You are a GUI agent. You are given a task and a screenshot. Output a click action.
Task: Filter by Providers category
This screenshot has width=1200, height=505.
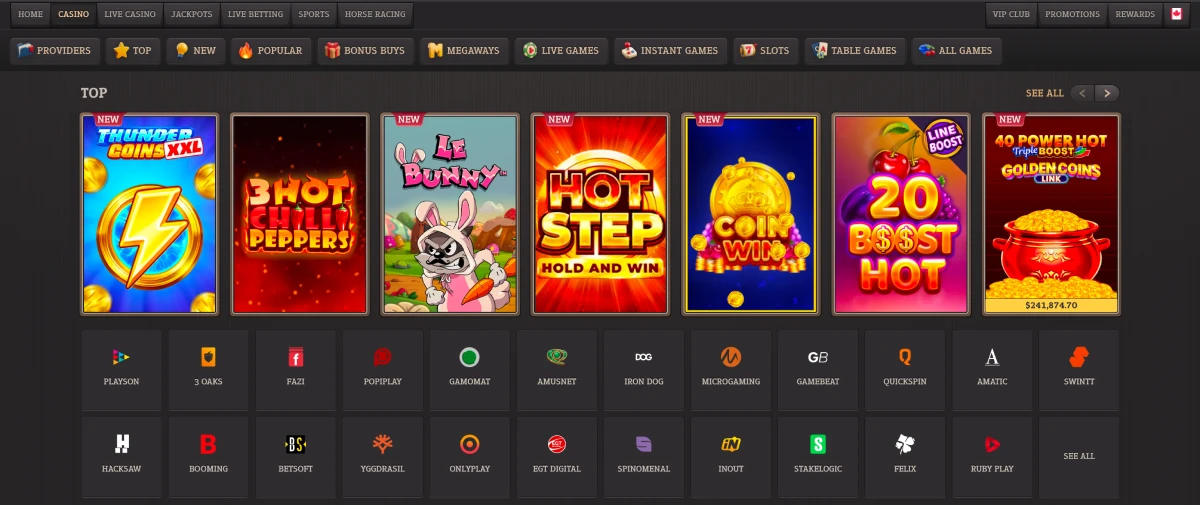(x=55, y=50)
